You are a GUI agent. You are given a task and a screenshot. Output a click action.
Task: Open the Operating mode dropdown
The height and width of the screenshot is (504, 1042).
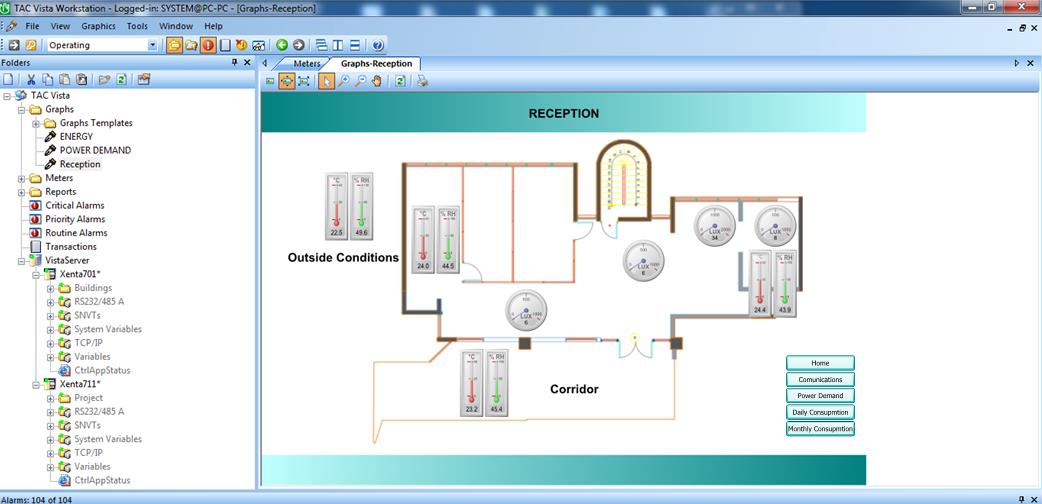click(x=152, y=45)
